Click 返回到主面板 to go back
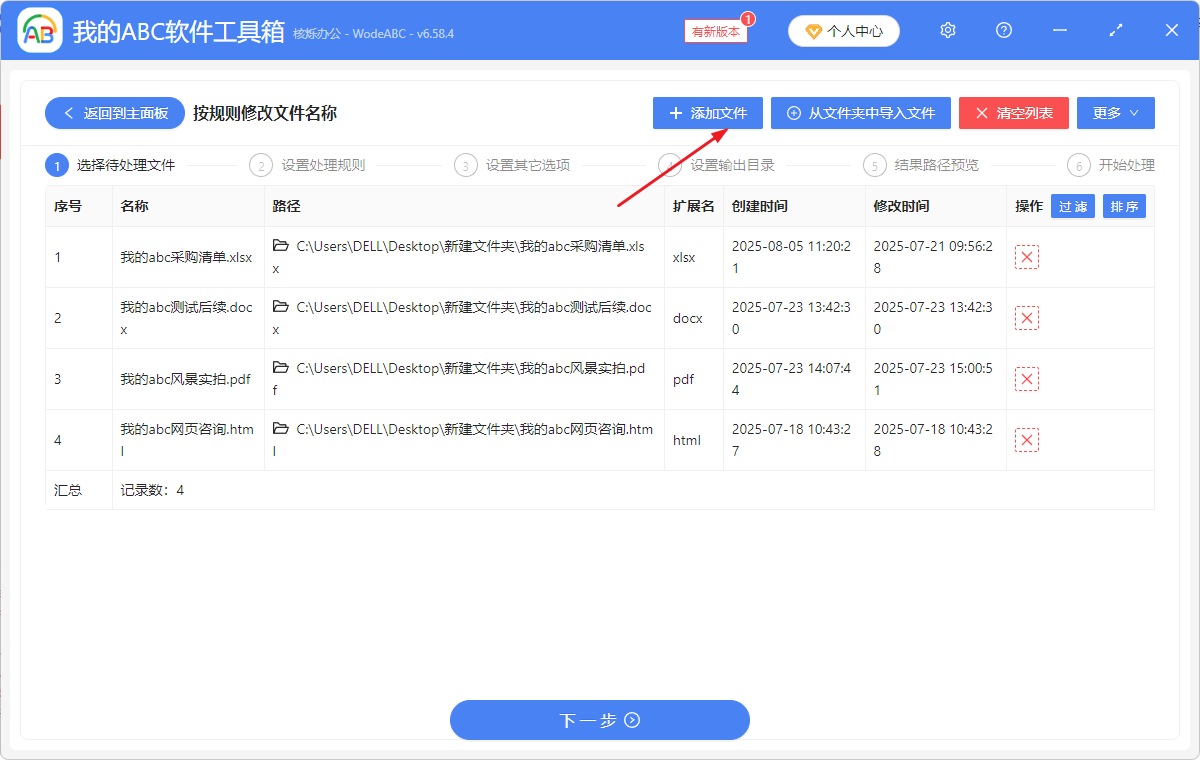This screenshot has width=1200, height=760. (x=114, y=113)
